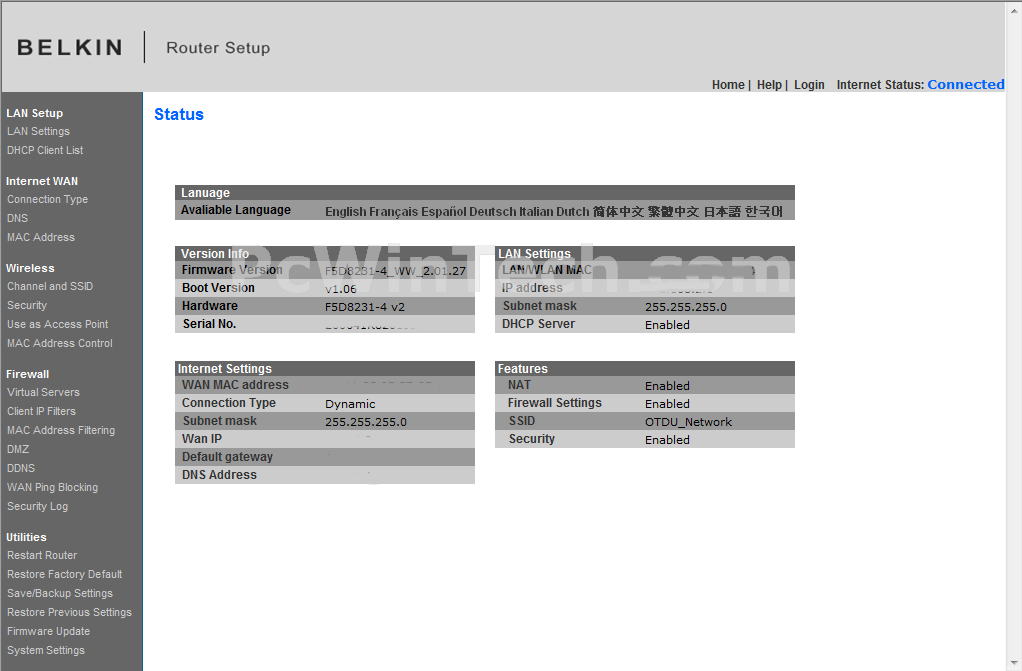Click the NAT Enabled value
1022x671 pixels.
click(x=667, y=386)
